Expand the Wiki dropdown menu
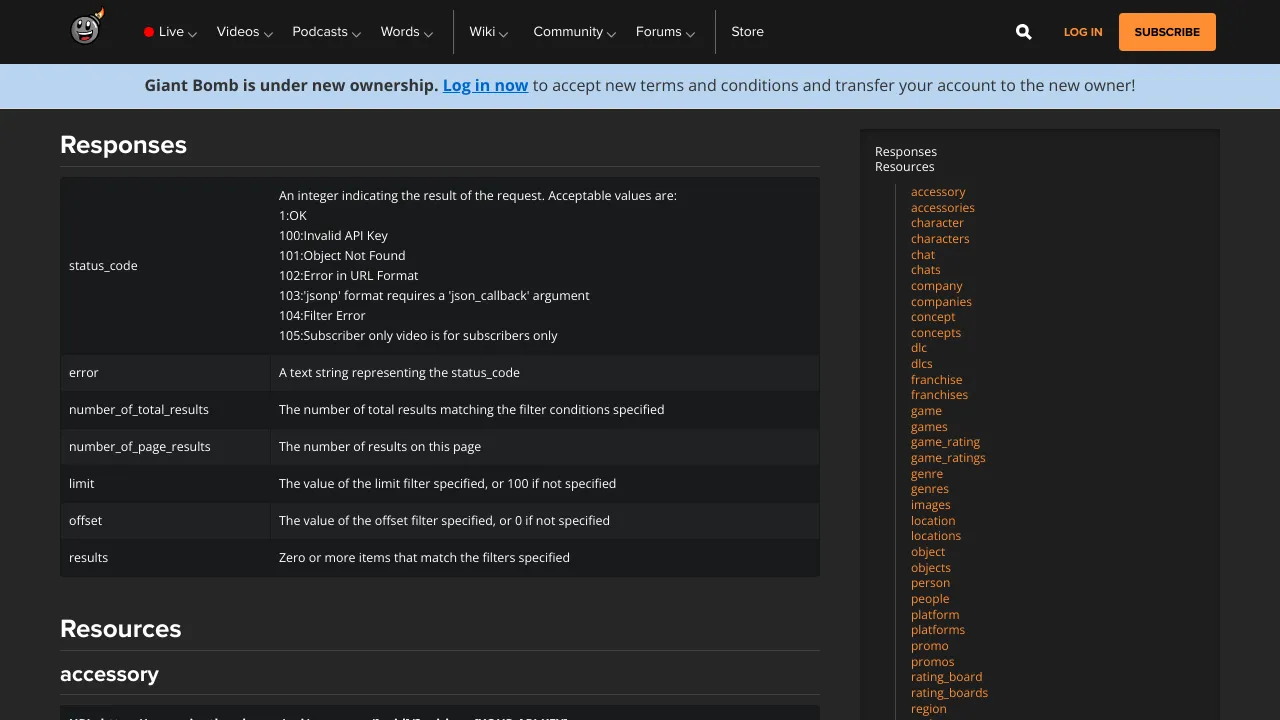 pyautogui.click(x=489, y=32)
